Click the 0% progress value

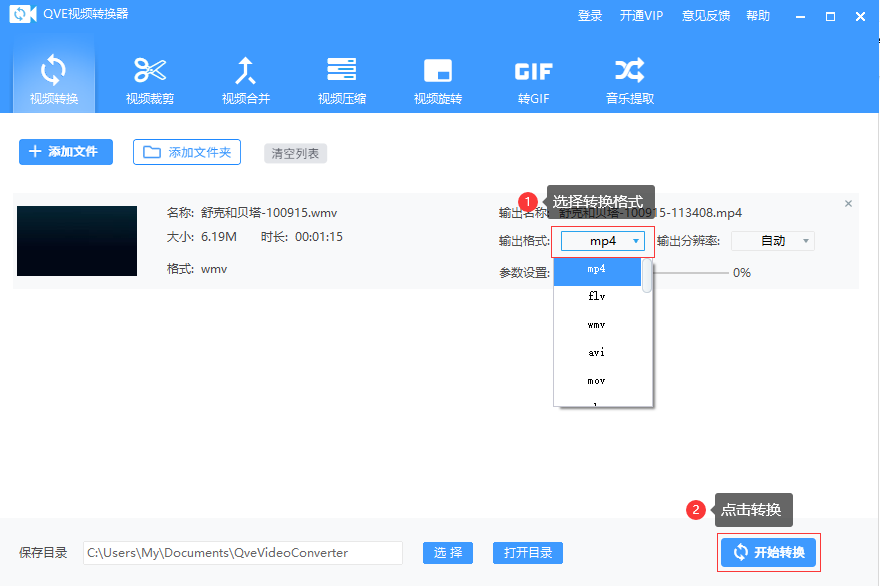coord(742,273)
